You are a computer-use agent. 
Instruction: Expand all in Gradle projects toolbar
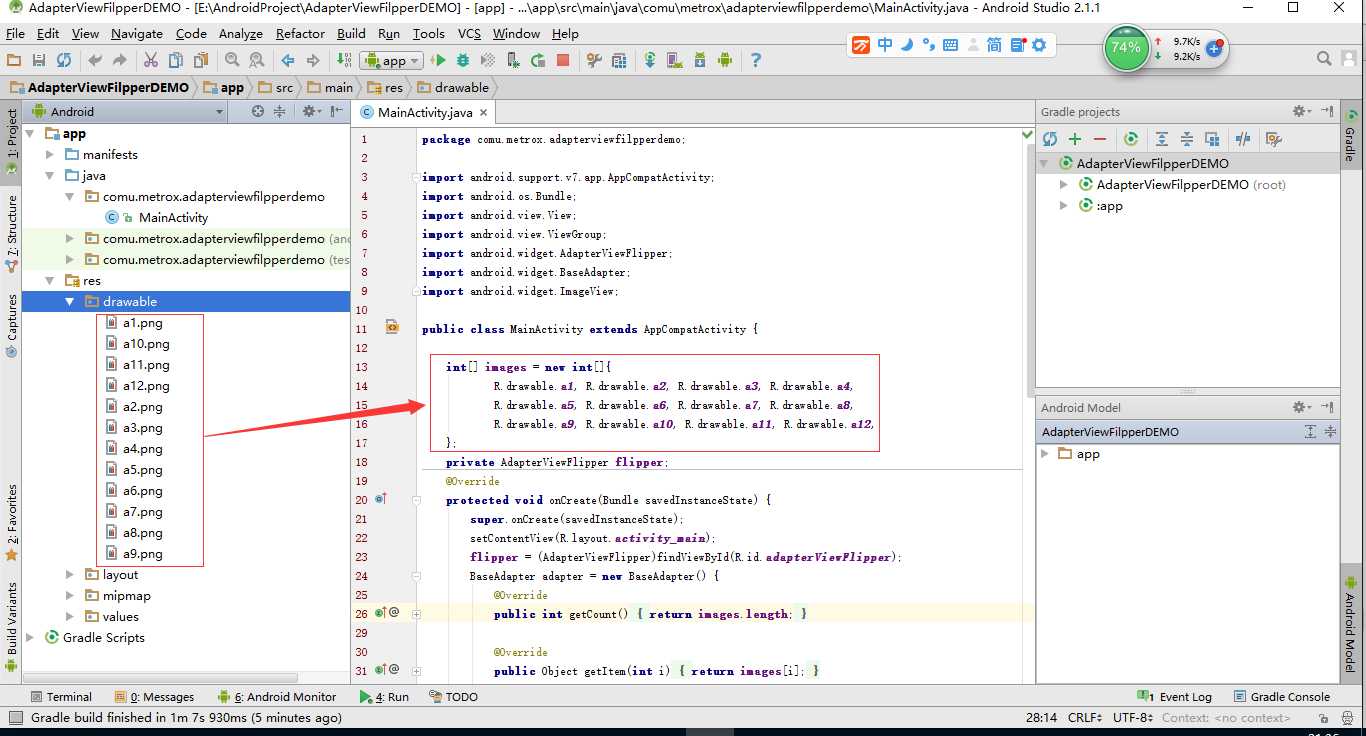tap(1162, 139)
